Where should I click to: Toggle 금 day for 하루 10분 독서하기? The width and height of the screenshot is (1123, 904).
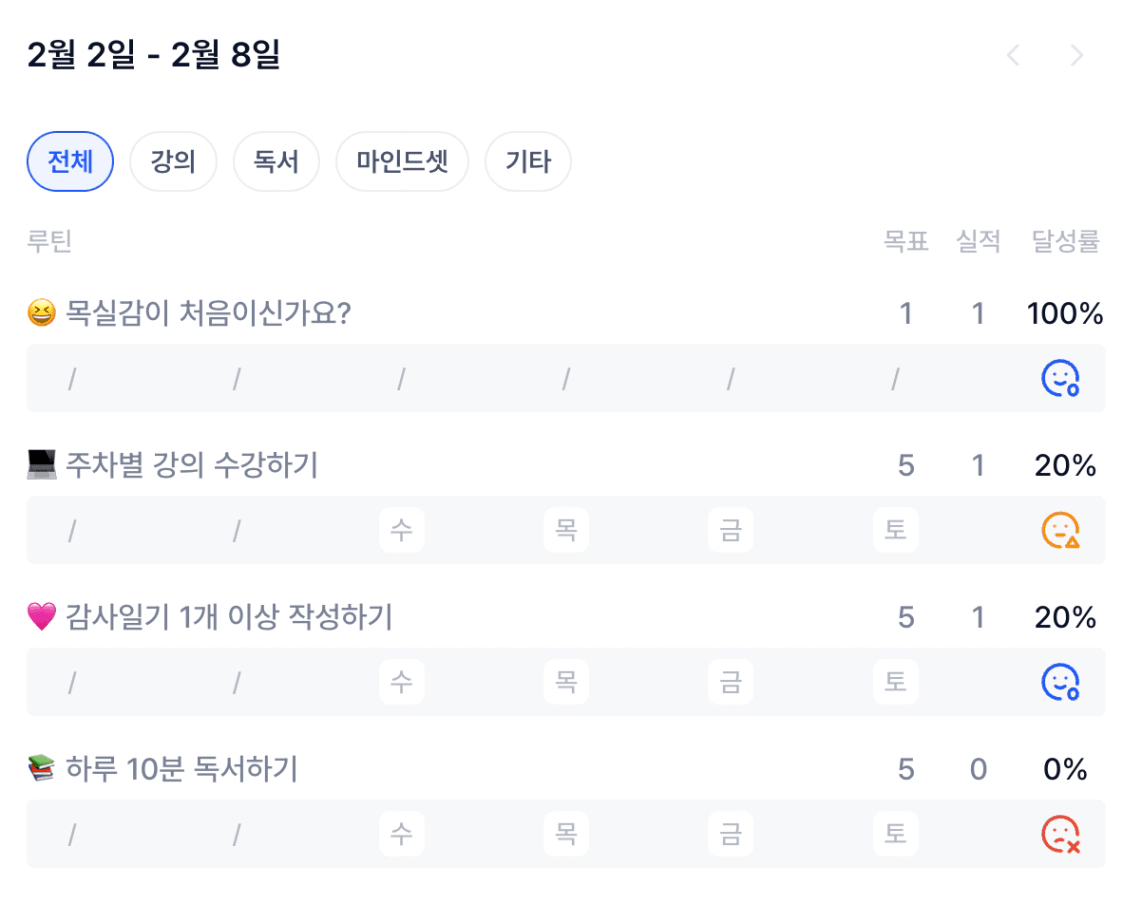(x=731, y=834)
